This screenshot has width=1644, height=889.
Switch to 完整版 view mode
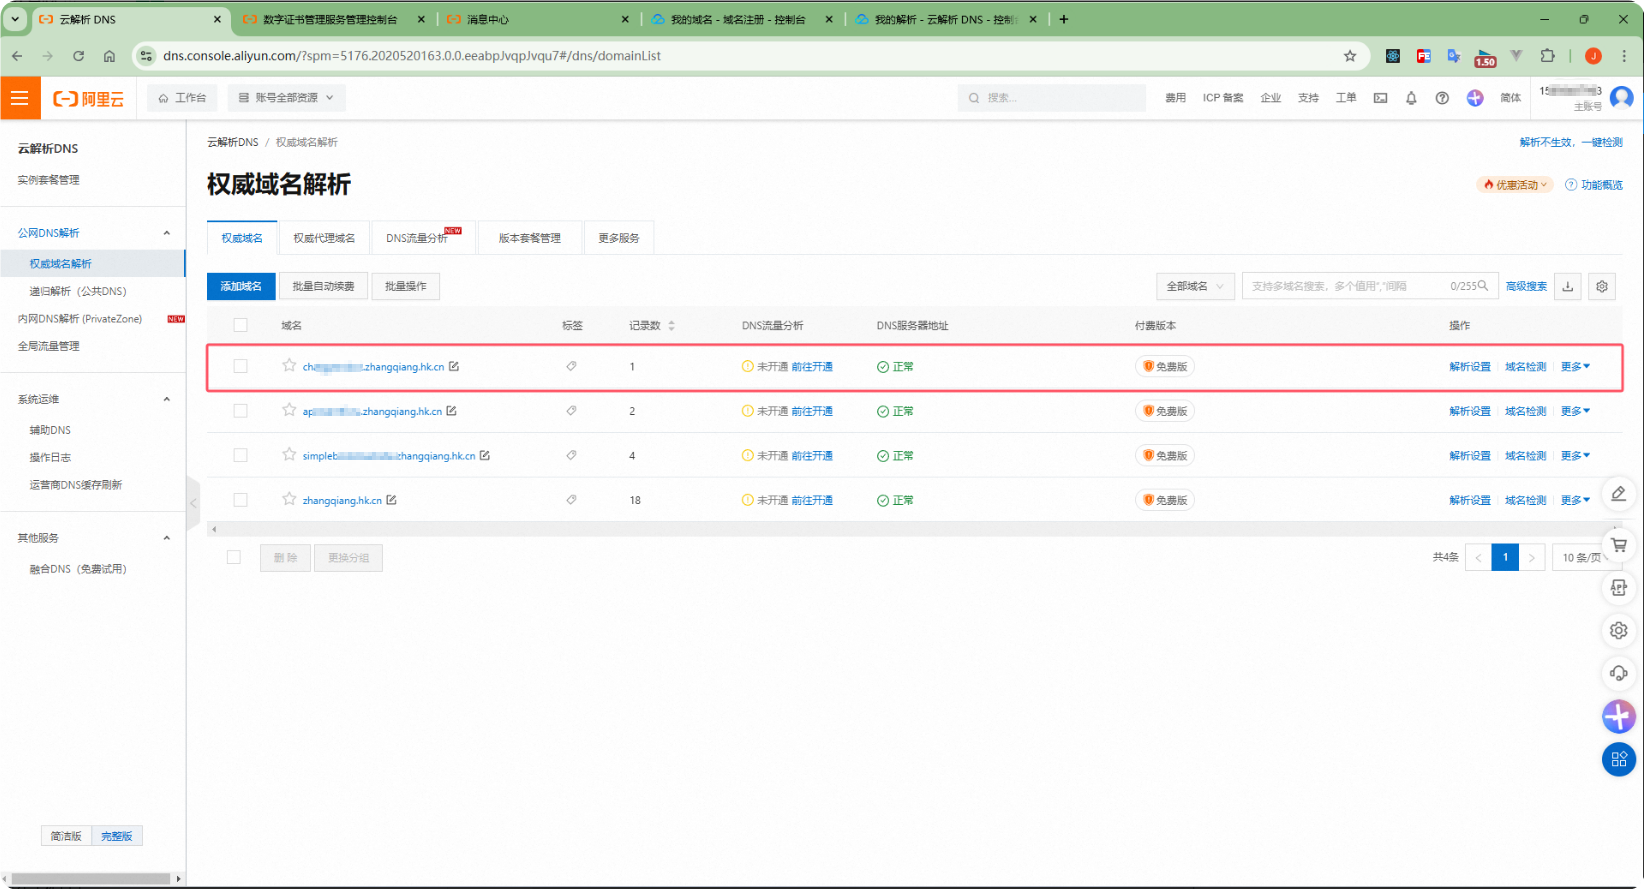[117, 836]
